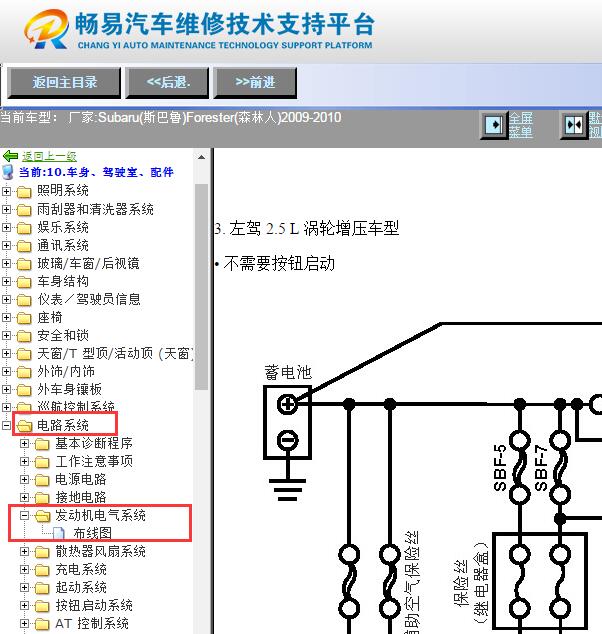This screenshot has height=634, width=602.
Task: Click the 全屏菜单 link
Action: [x=521, y=125]
